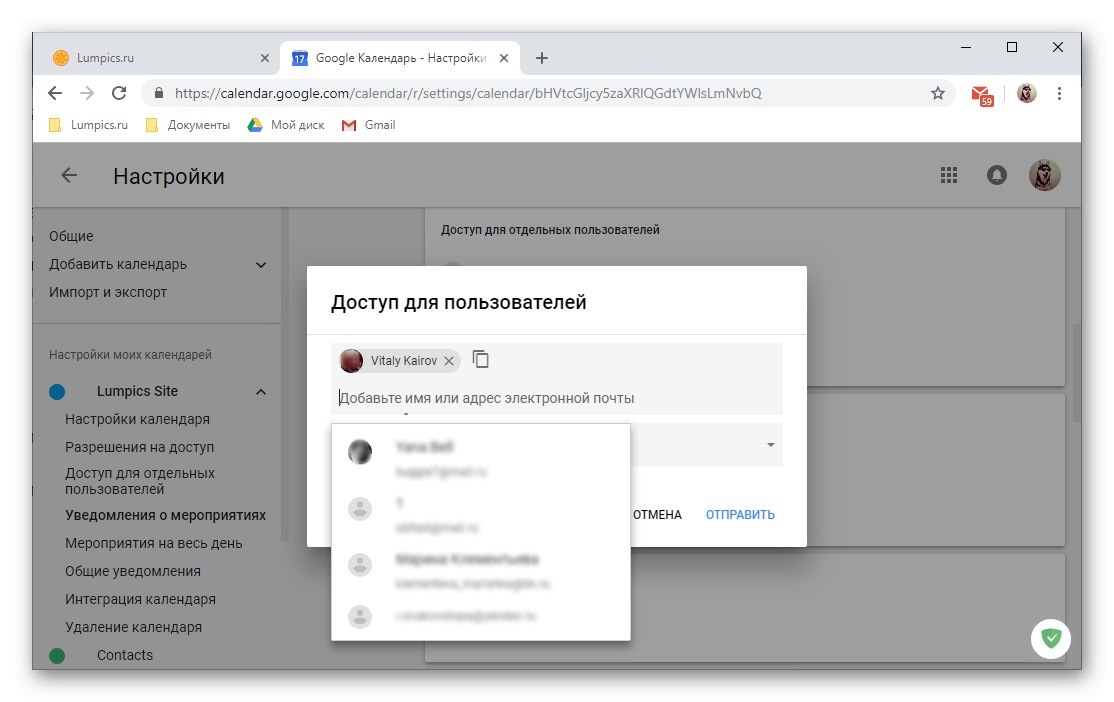Screen dimensions: 1114x702
Task: Click the back arrow next to Настройки
Action: tap(67, 175)
